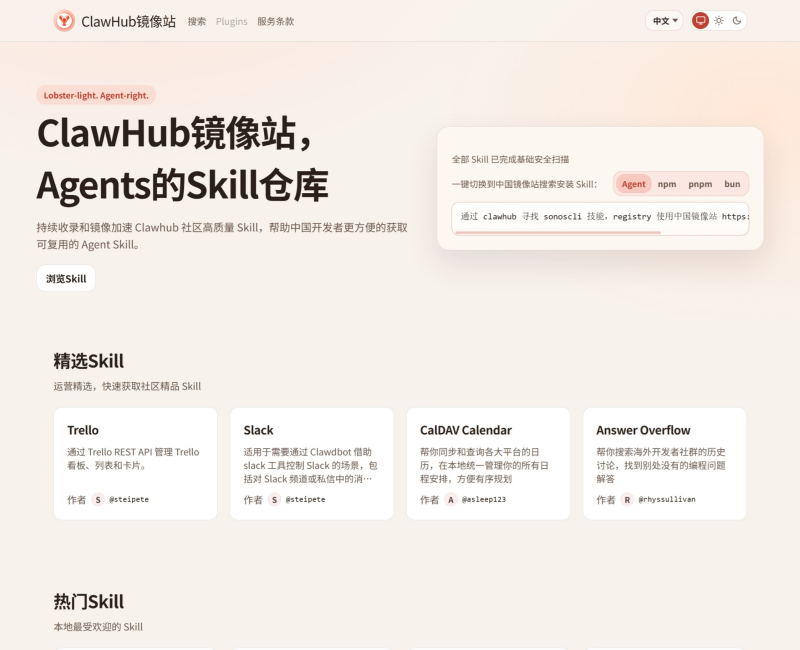
Task: Click the Answer Overflow description text
Action: point(661,465)
